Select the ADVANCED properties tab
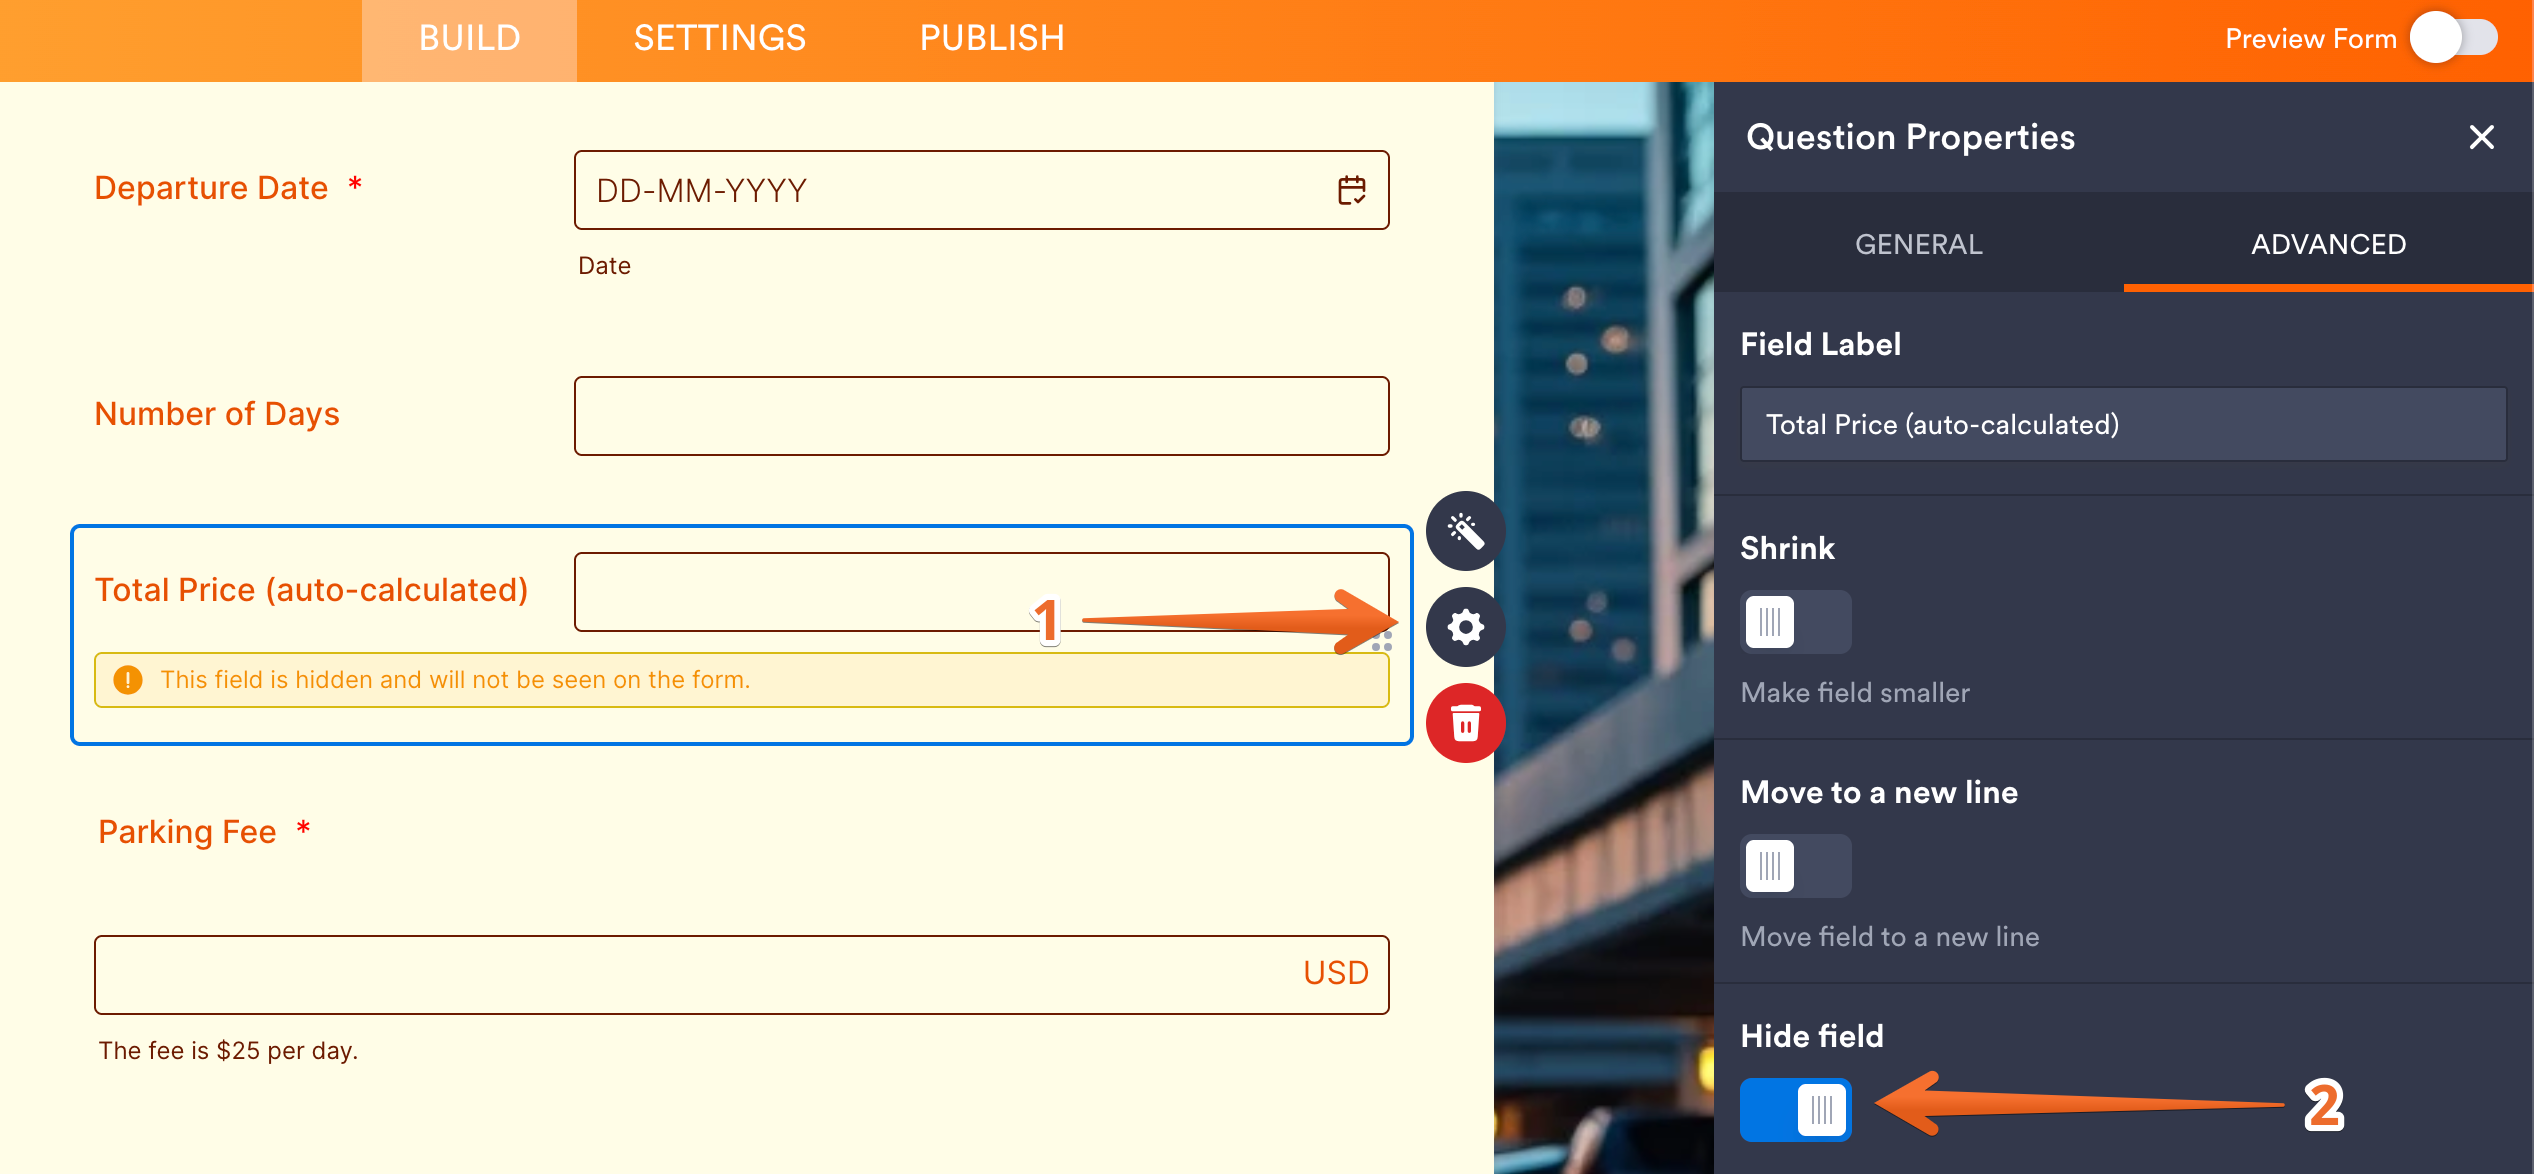Screen dimensions: 2534x1174 (x=2328, y=244)
